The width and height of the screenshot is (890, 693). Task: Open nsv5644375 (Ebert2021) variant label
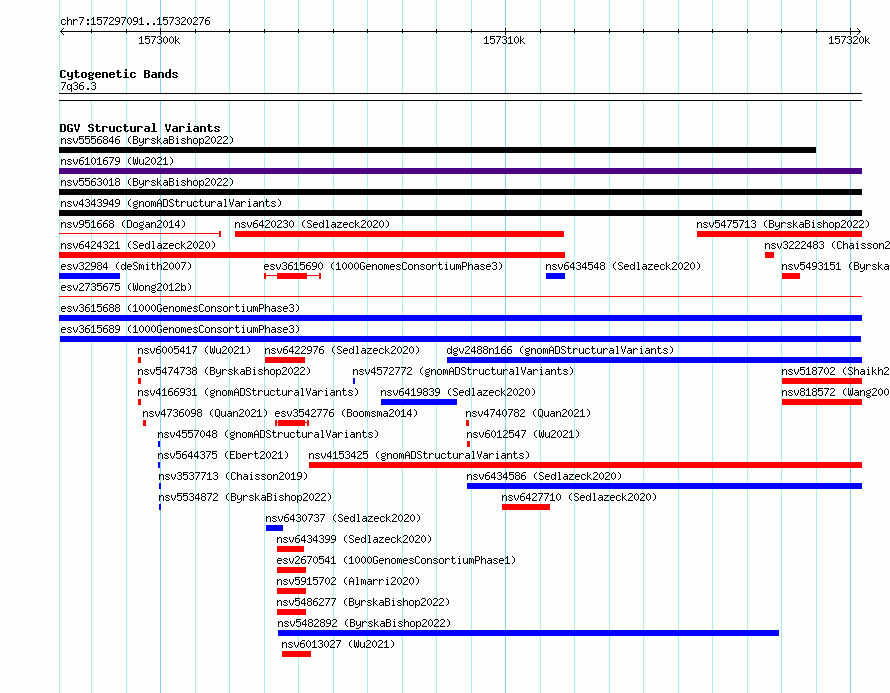click(224, 455)
